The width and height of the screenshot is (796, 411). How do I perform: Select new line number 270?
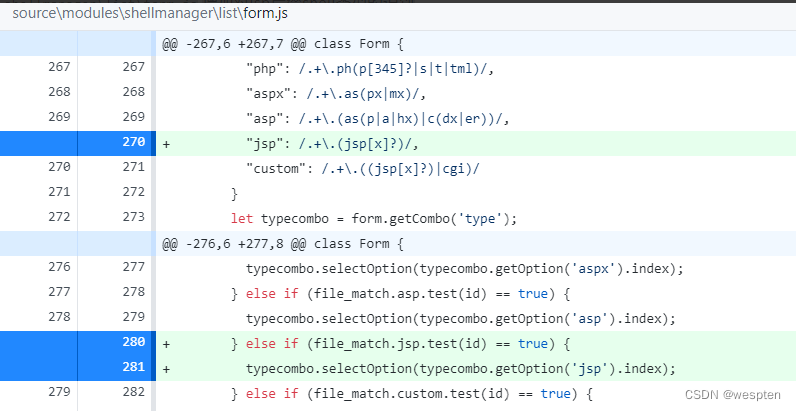132,143
